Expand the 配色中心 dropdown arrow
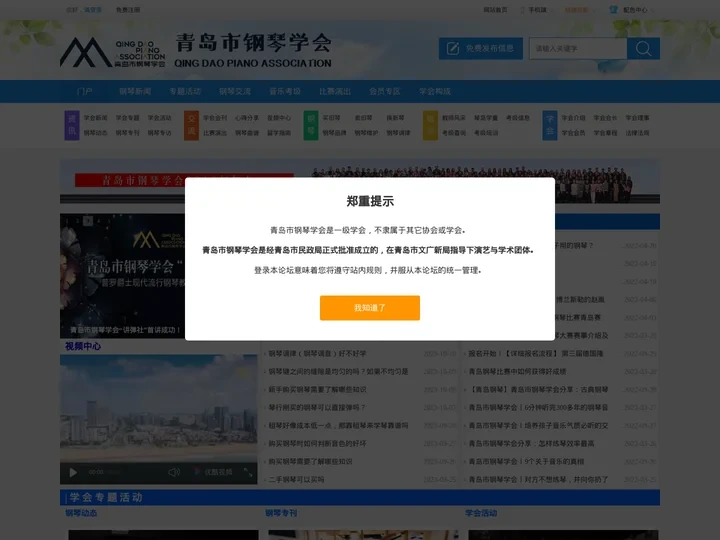 coord(653,10)
